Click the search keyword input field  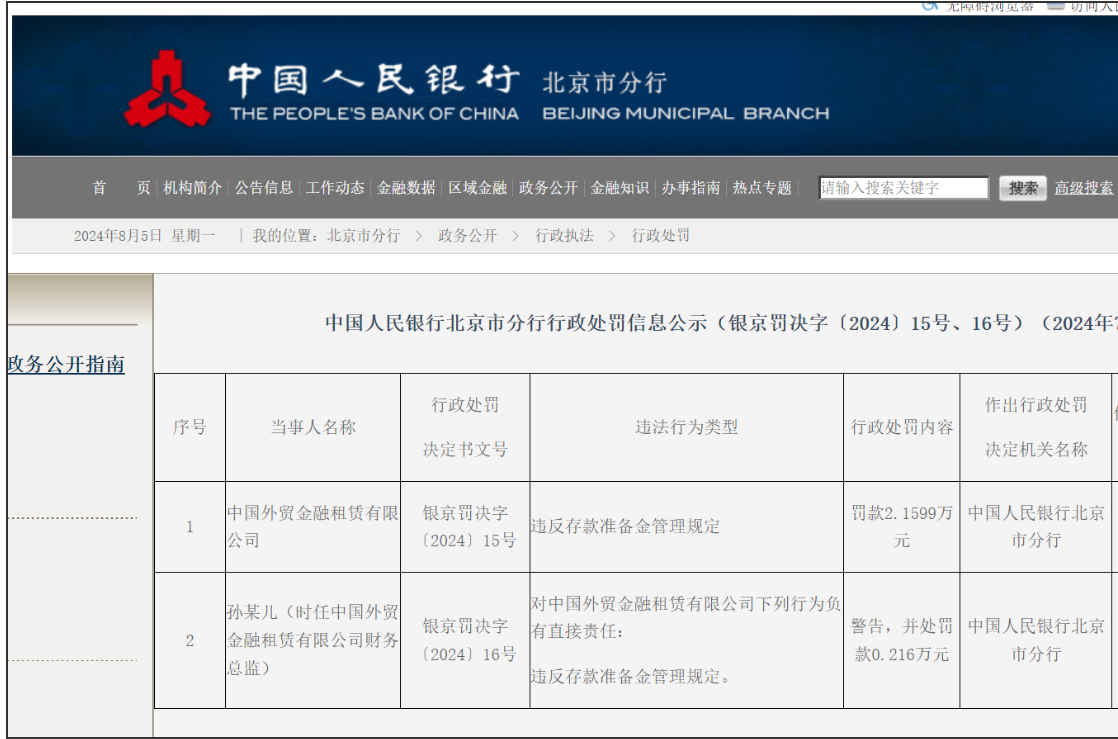tap(903, 188)
